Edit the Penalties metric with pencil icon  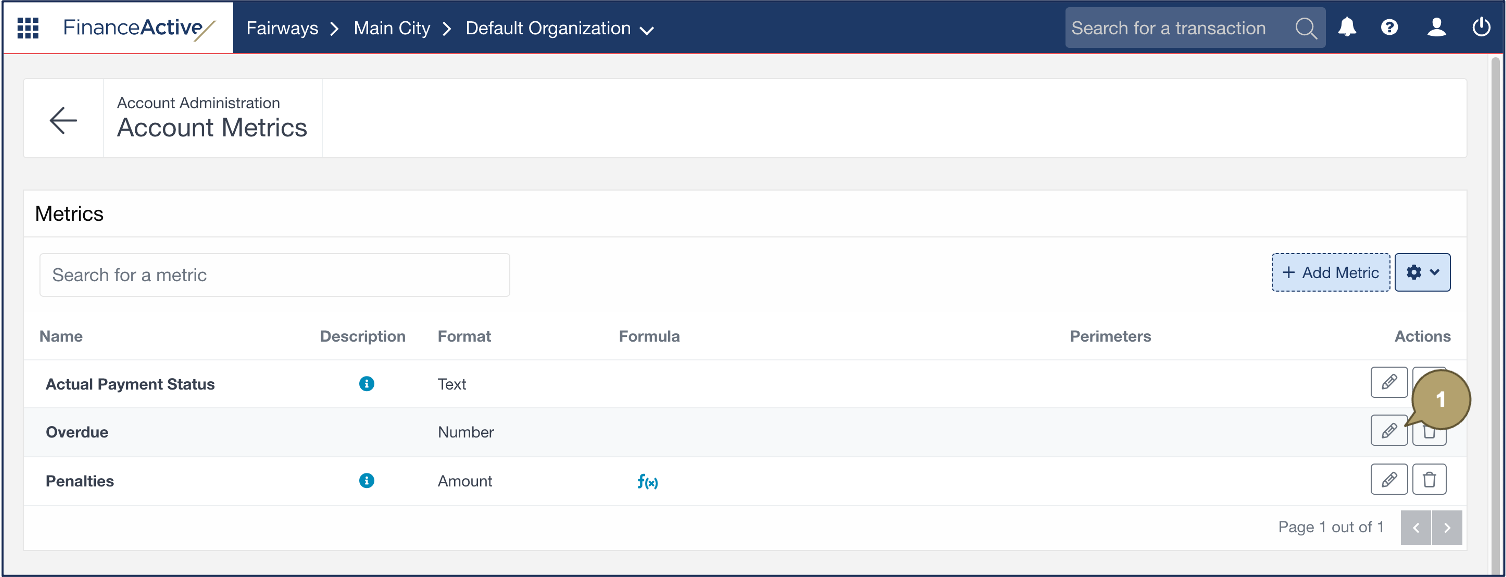pos(1388,480)
